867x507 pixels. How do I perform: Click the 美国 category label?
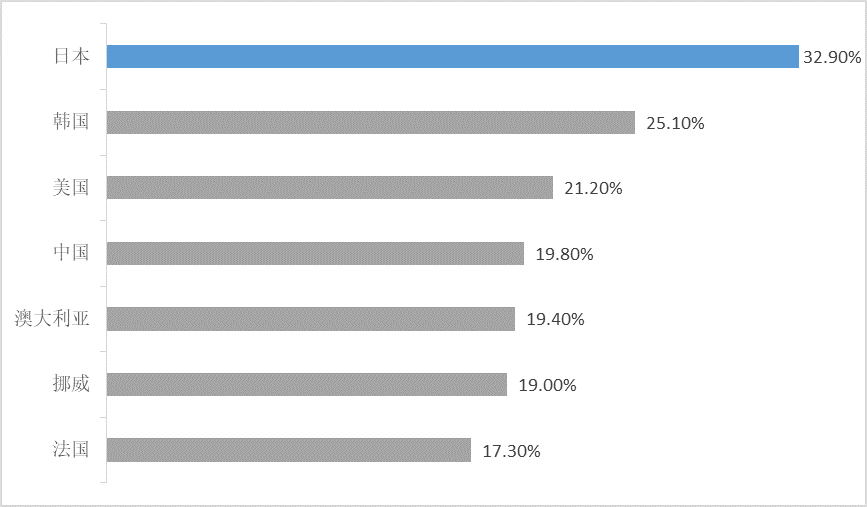[x=71, y=187]
